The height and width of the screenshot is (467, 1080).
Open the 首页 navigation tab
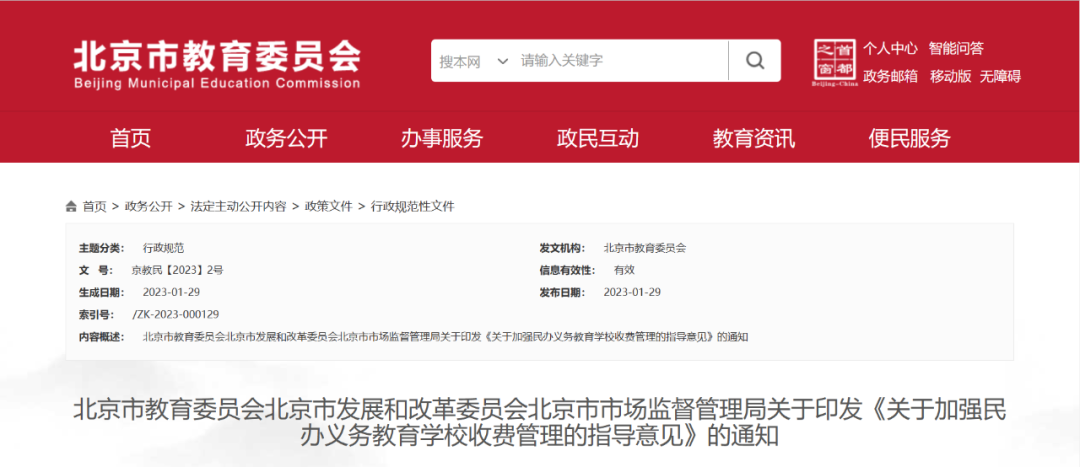pos(130,138)
